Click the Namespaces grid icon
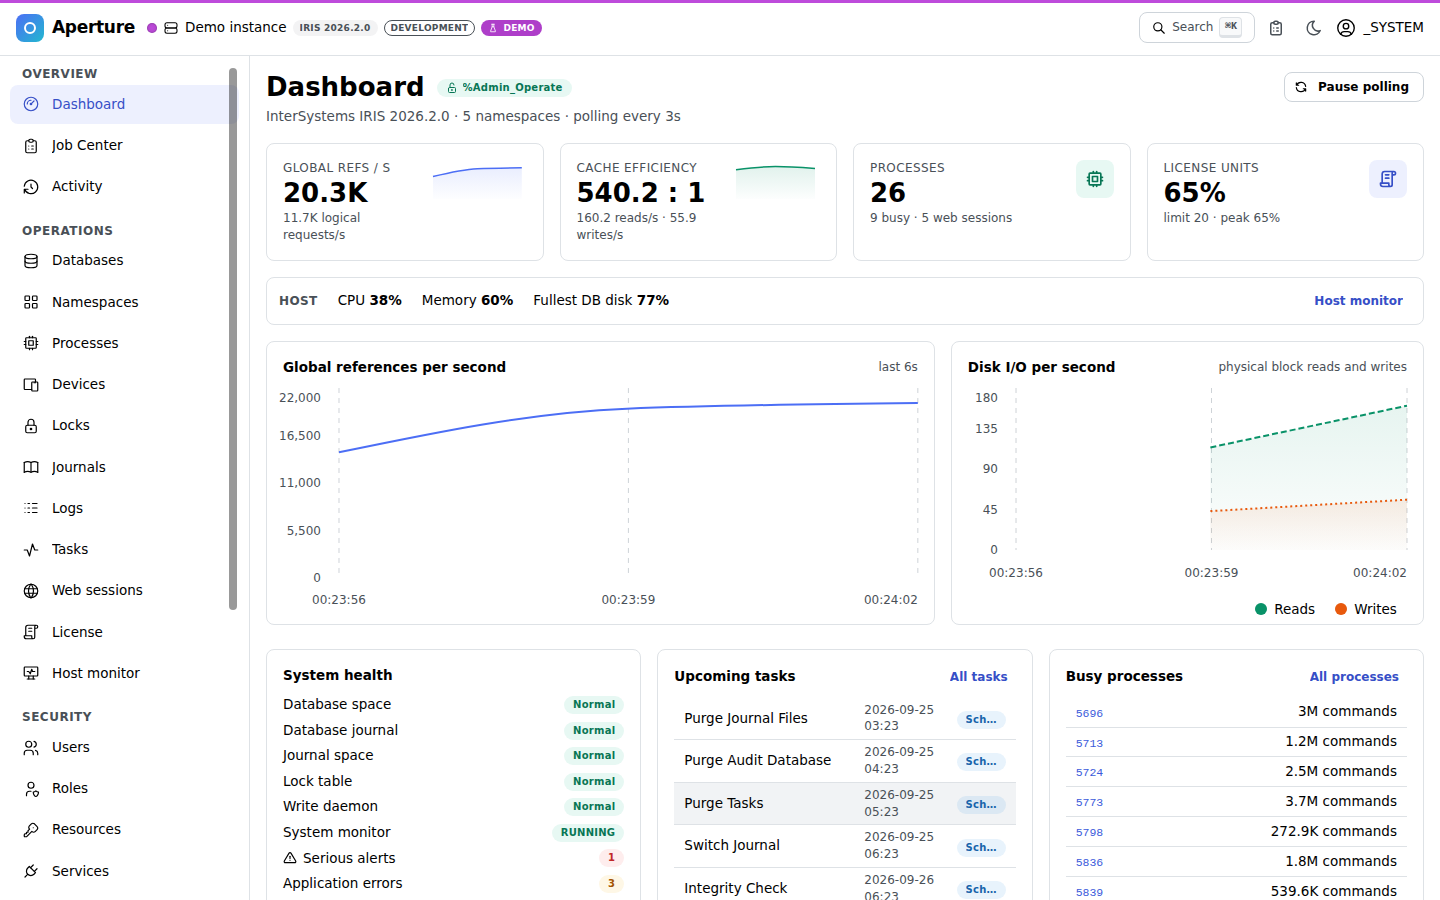This screenshot has width=1440, height=900. pyautogui.click(x=31, y=302)
